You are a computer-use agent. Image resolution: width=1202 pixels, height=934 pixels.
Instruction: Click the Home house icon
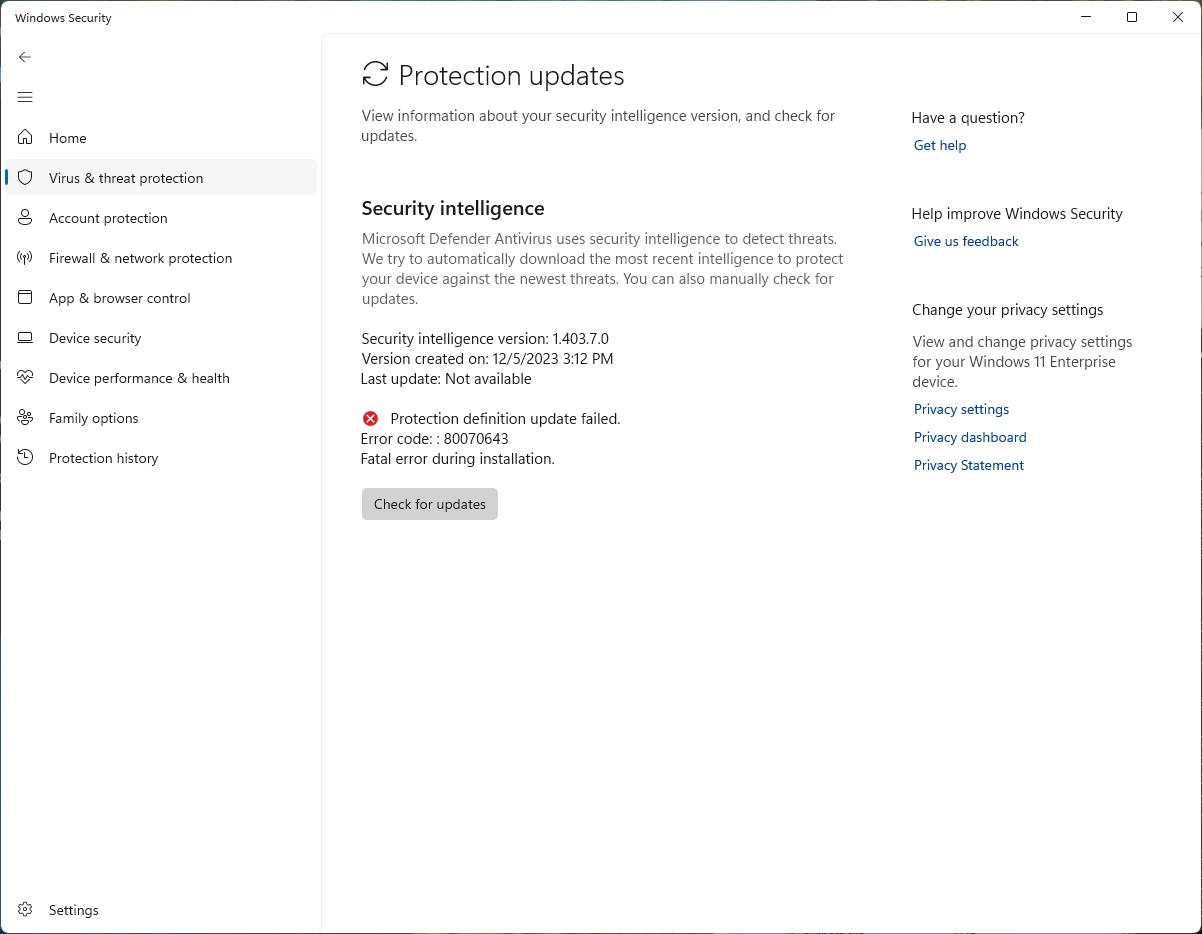26,138
